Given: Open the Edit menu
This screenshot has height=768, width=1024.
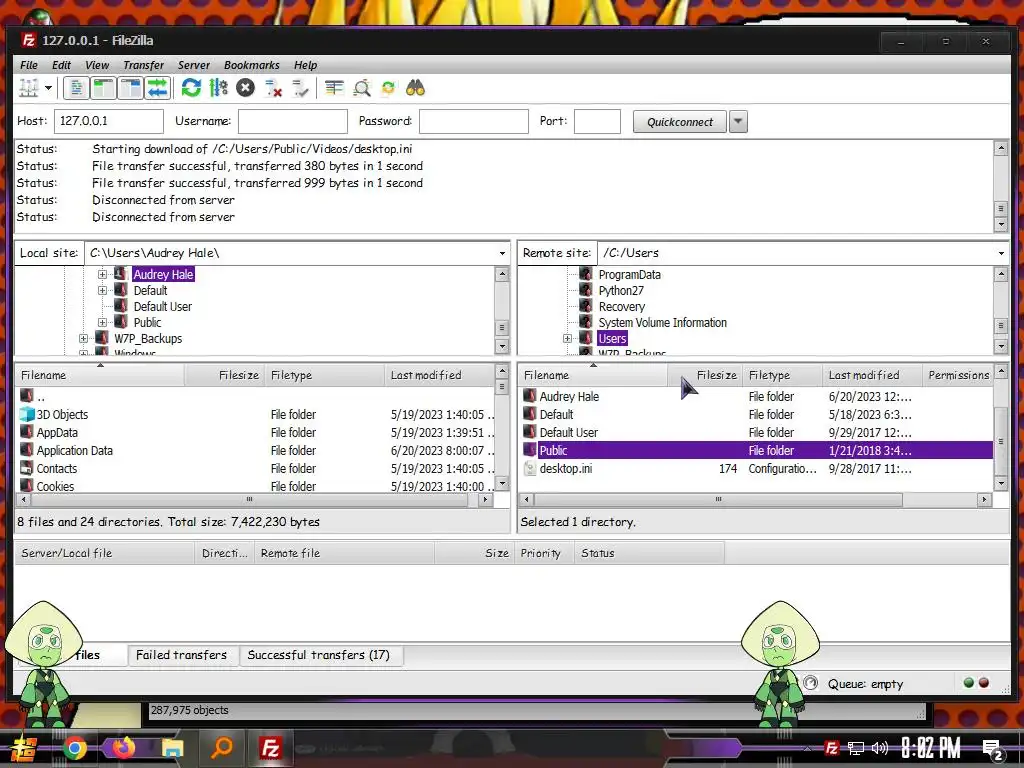Looking at the screenshot, I should pos(61,65).
